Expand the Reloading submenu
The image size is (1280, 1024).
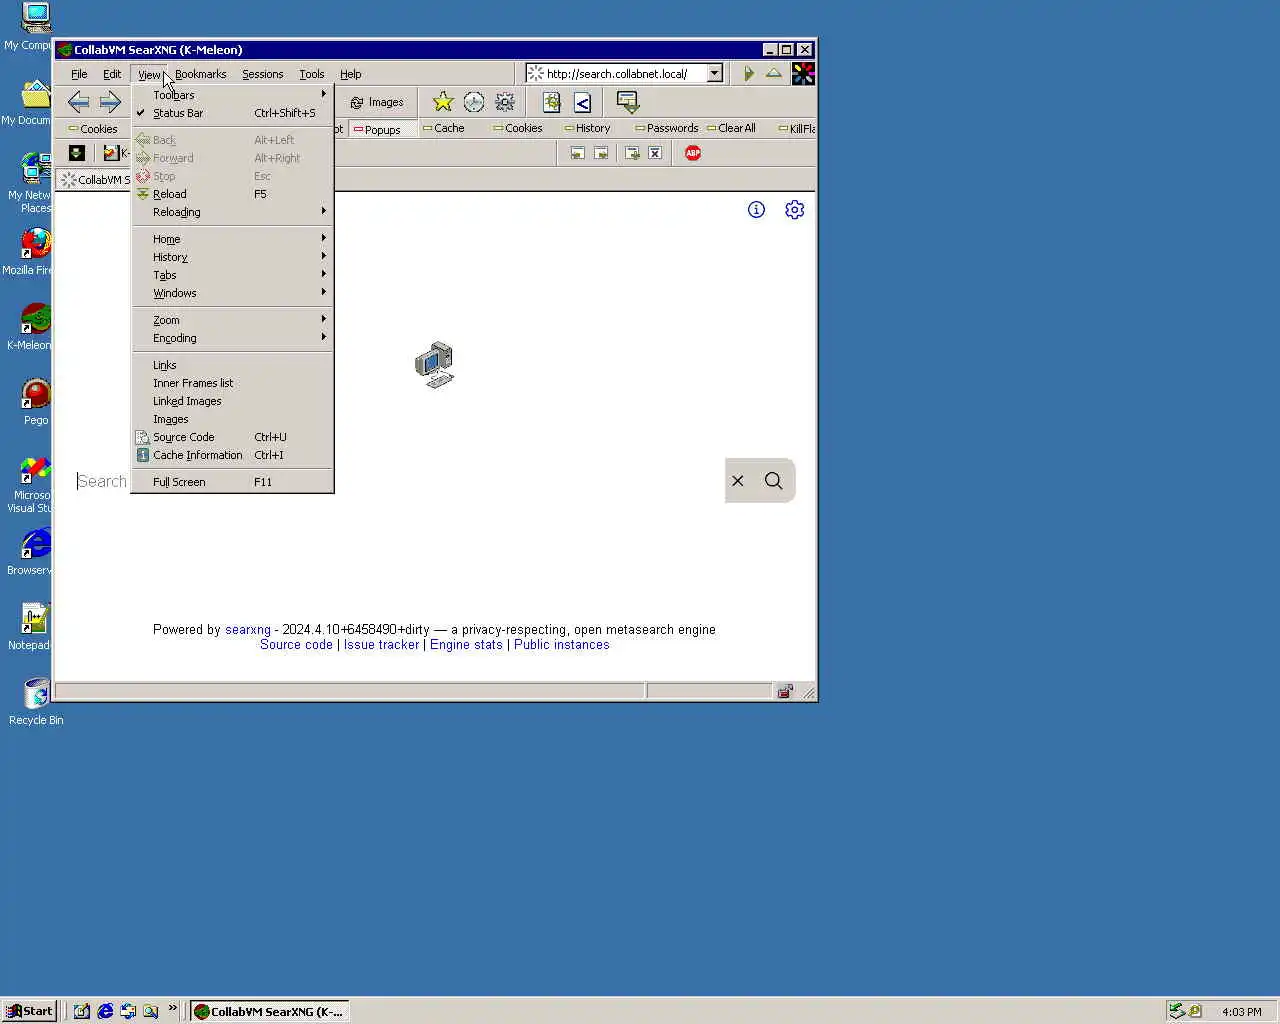pyautogui.click(x=232, y=212)
